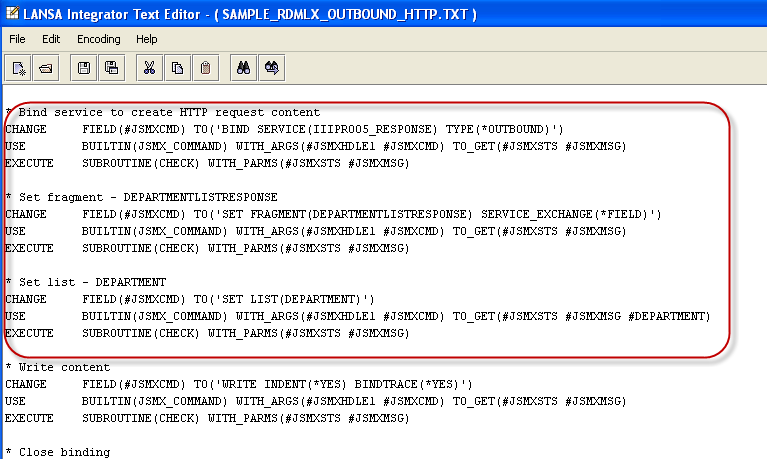The width and height of the screenshot is (767, 459).
Task: Click EXECUTE line under 'Set list - DEPARTMENT'
Action: [x=207, y=334]
